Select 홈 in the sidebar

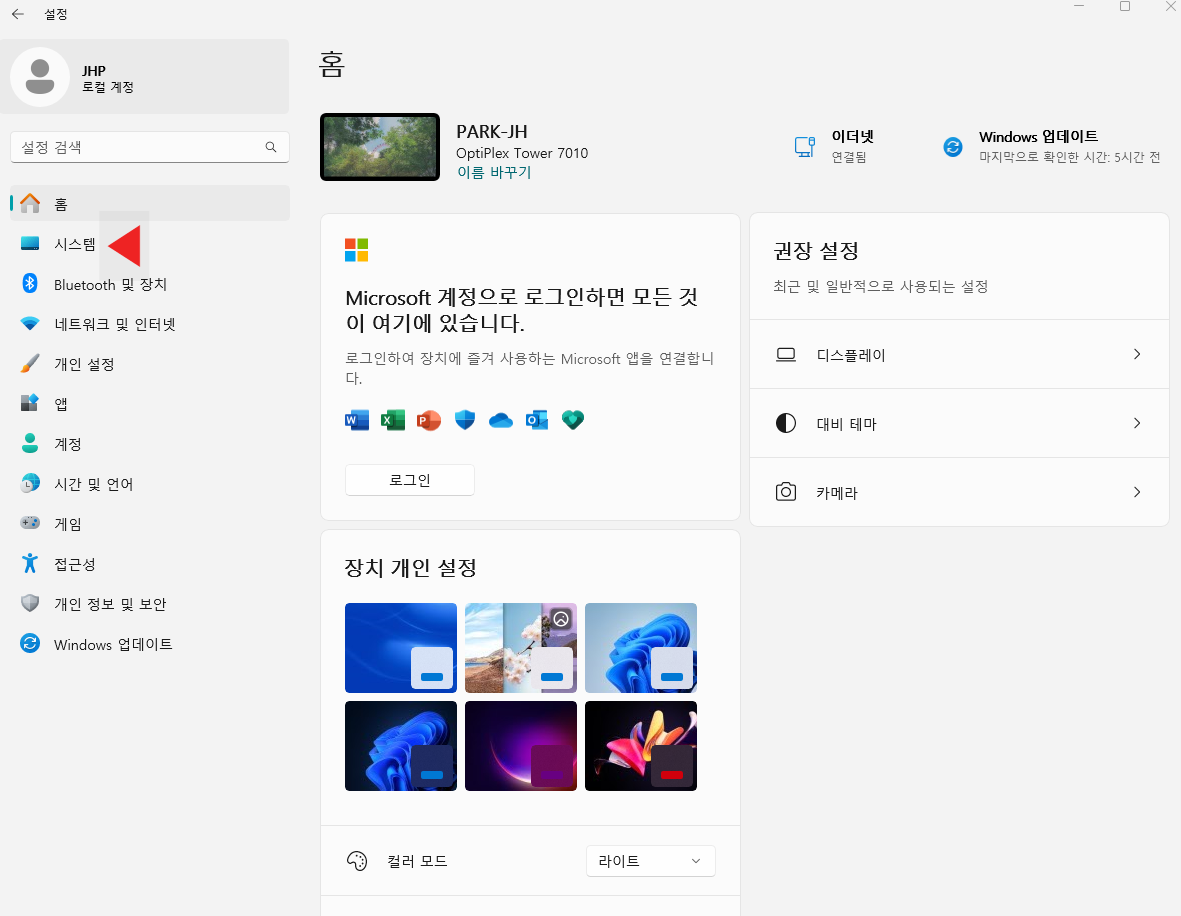coord(150,203)
